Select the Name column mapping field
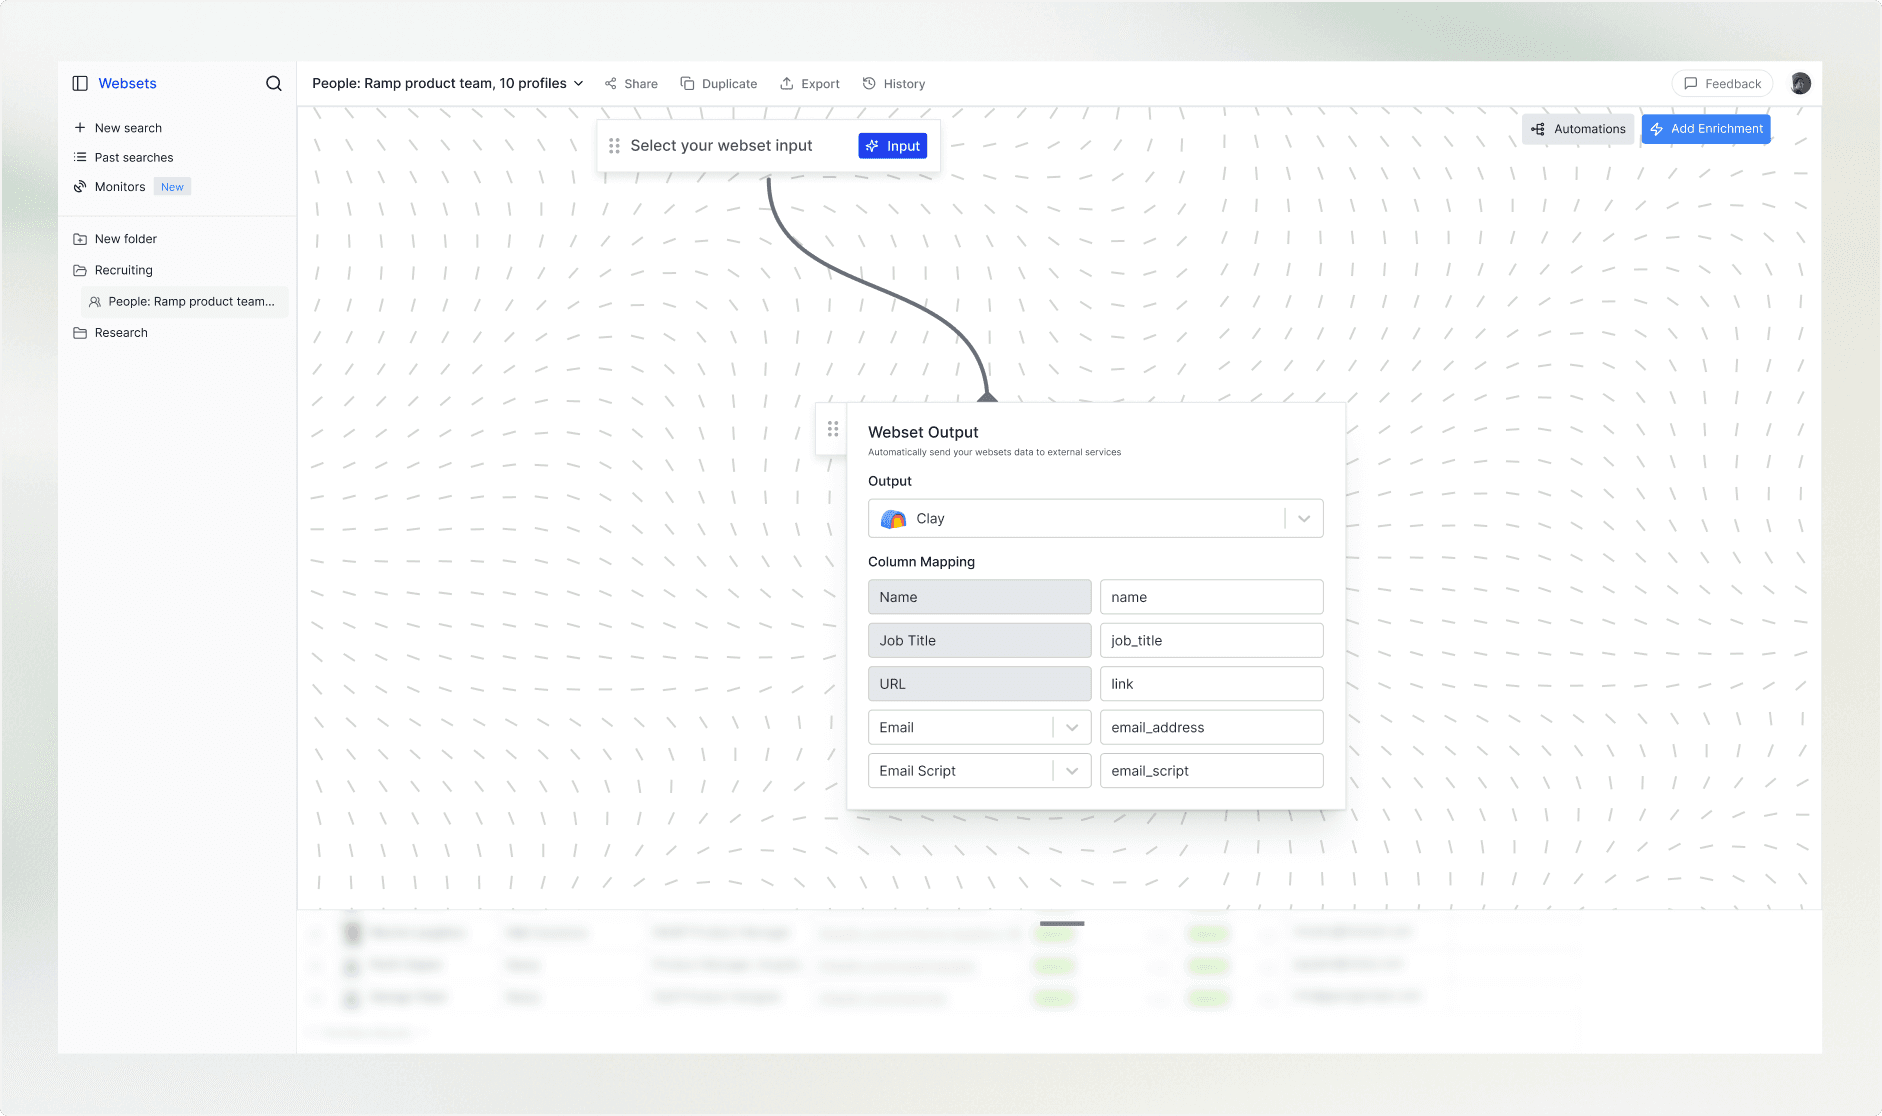Screen dimensions: 1882x1116 click(980, 597)
